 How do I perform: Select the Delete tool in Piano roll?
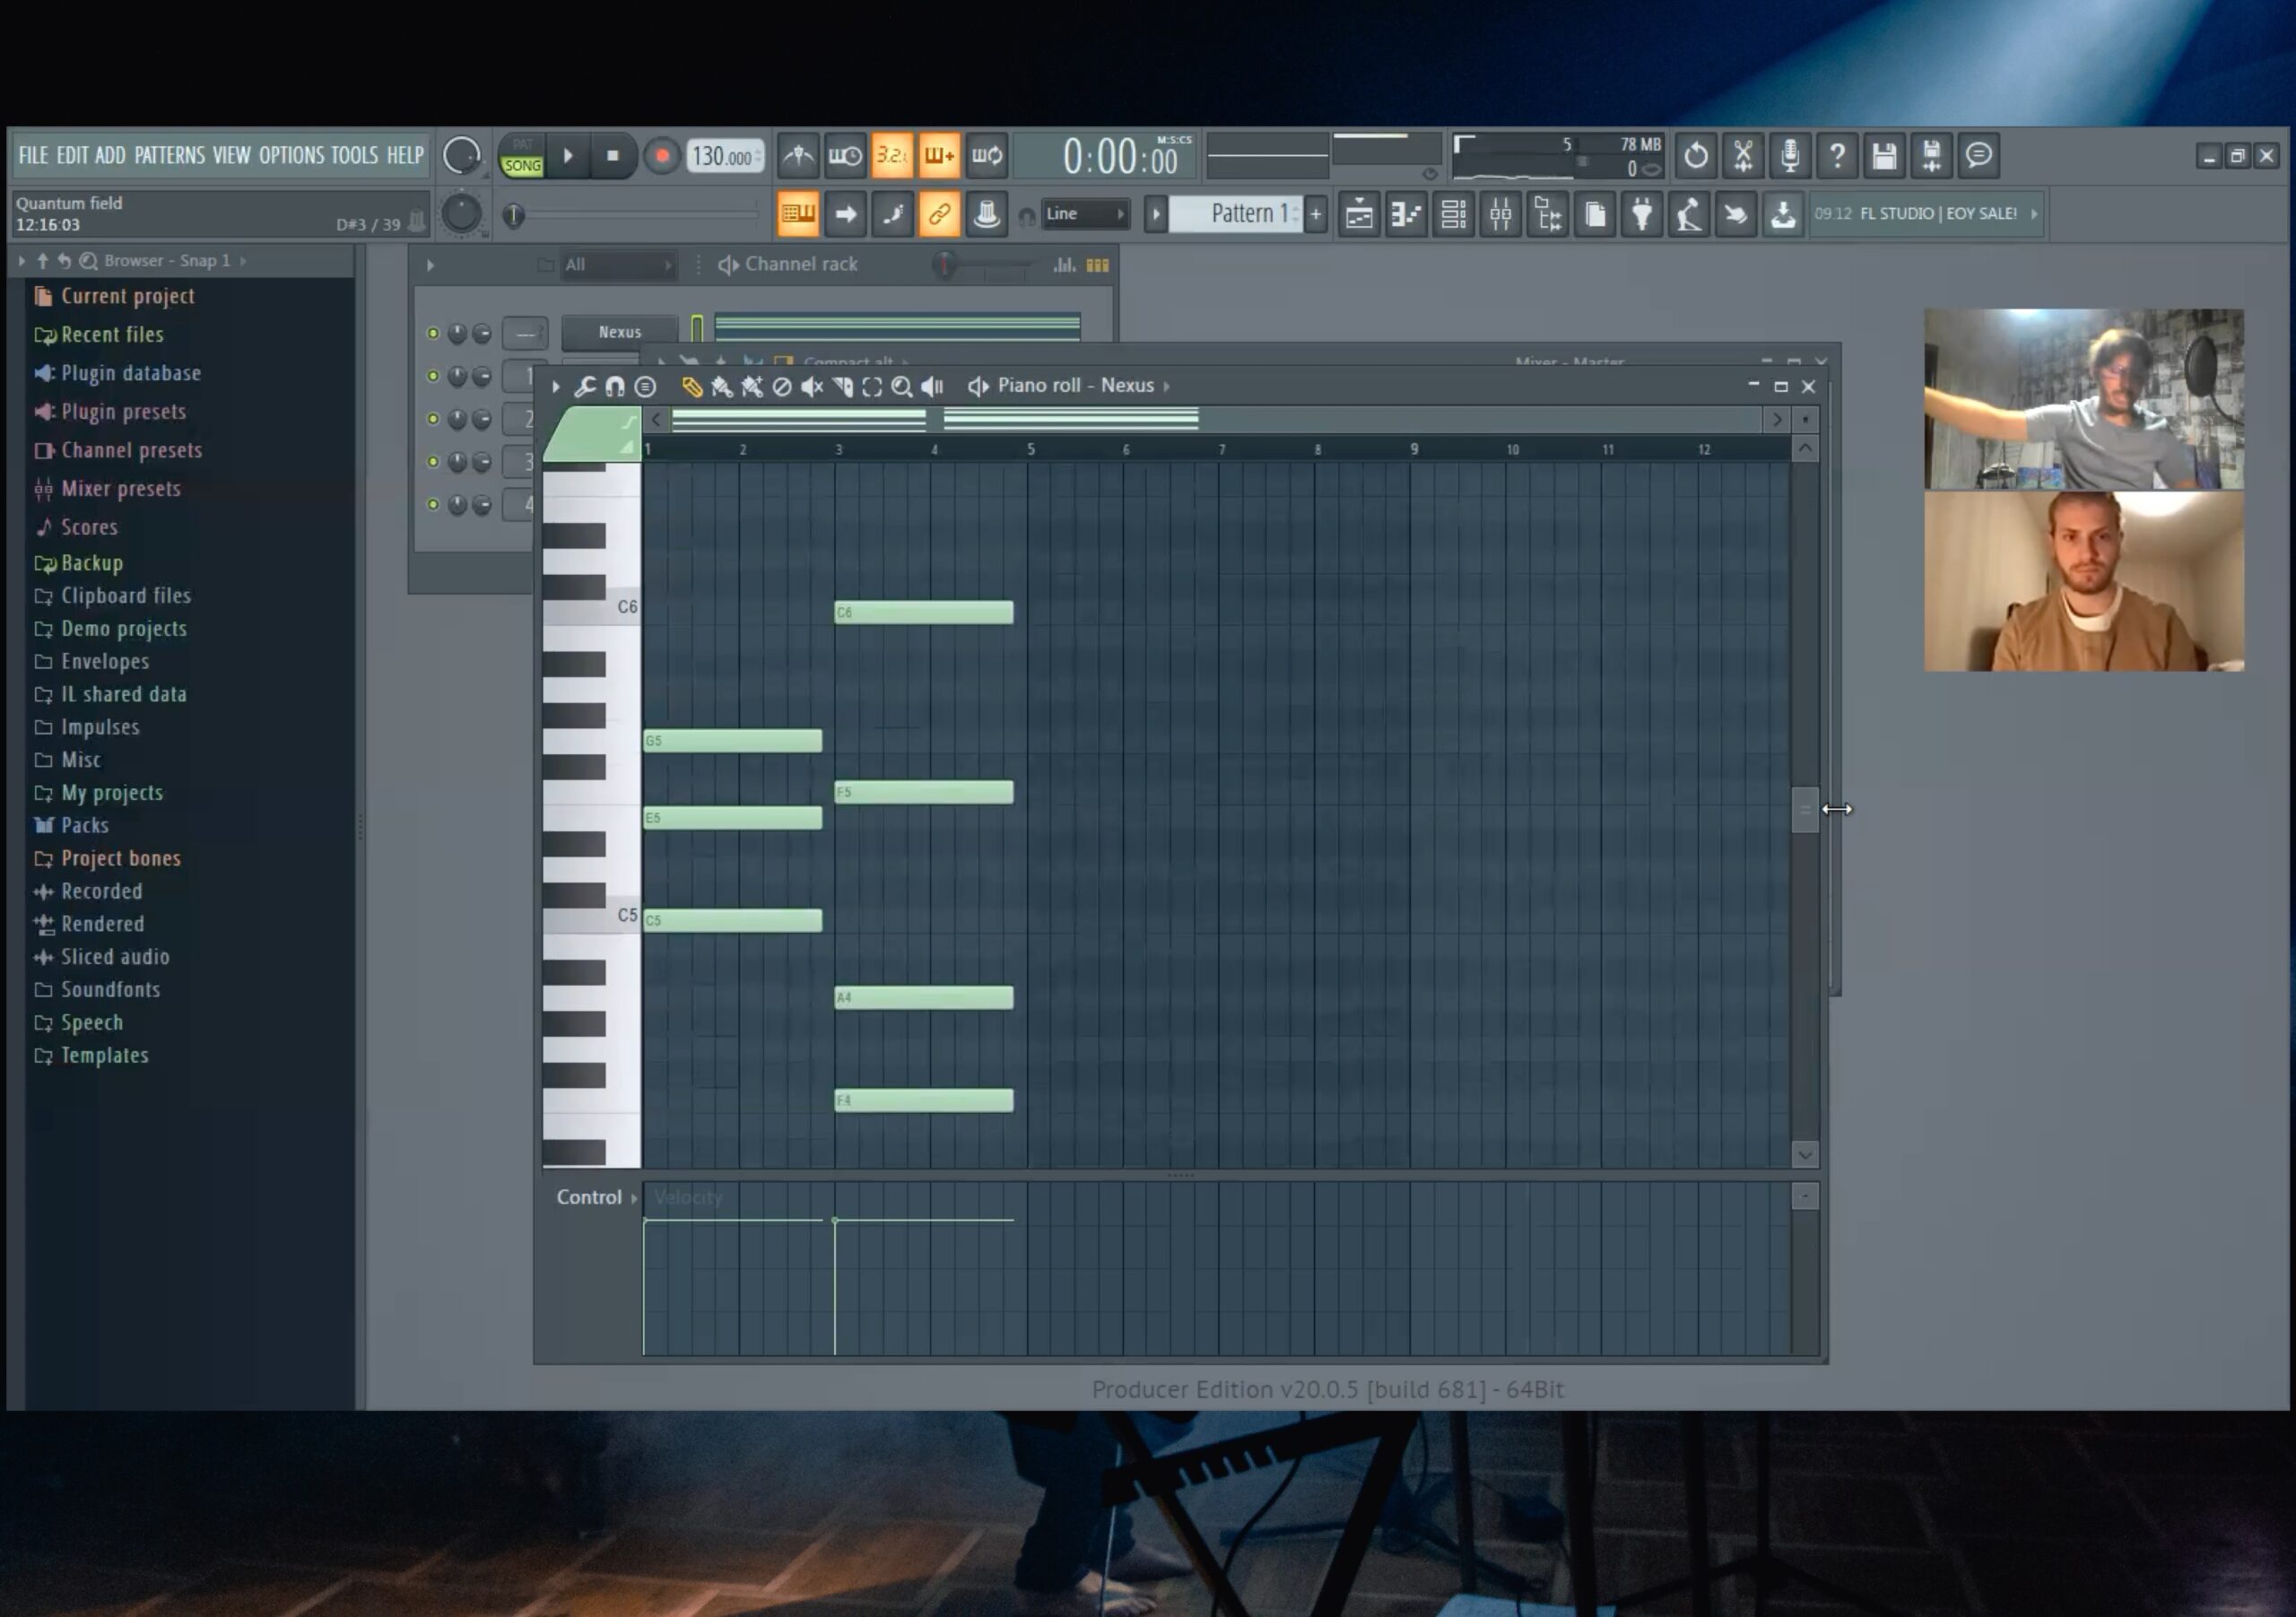pyautogui.click(x=782, y=387)
